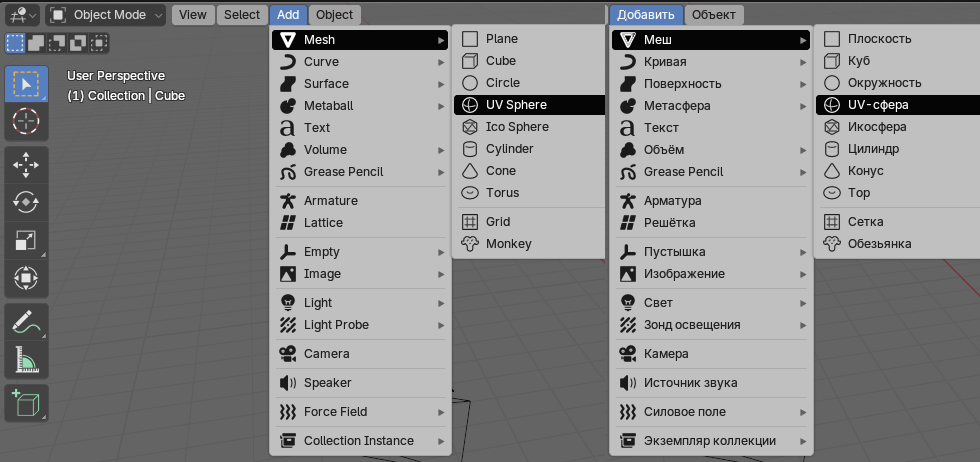Pick the Measure tool
The image size is (980, 462).
pos(26,359)
